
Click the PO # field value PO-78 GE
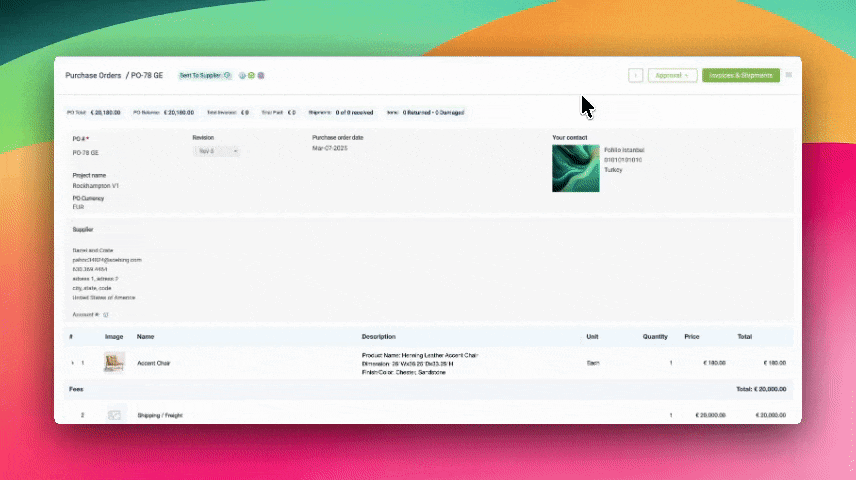(x=86, y=153)
